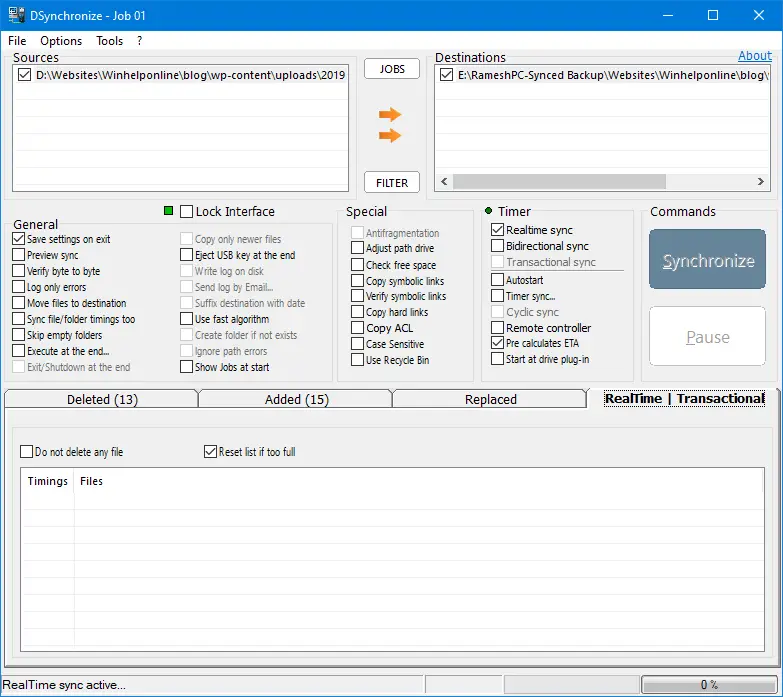
Task: Enable Sync file/folder timings too
Action: coord(18,319)
